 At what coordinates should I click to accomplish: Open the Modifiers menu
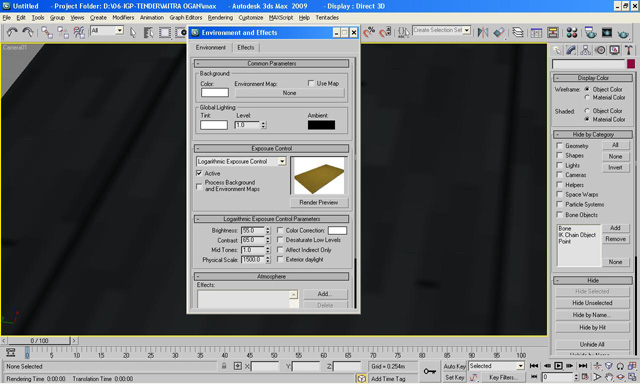tap(123, 18)
